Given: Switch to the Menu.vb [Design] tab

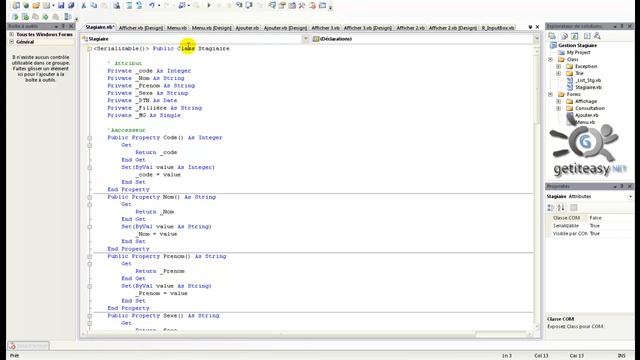Looking at the screenshot, I should [211, 28].
